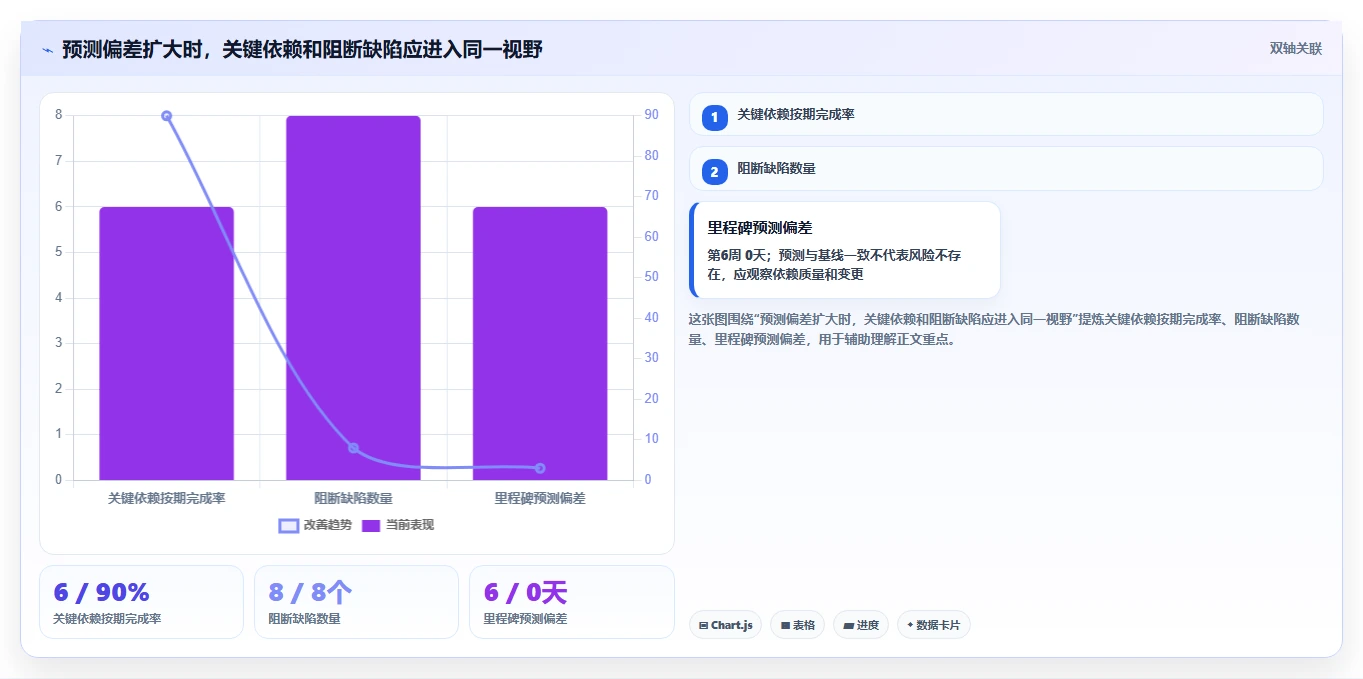Click right axis value 90
Screen dimensions: 1363x679
[x=651, y=115]
